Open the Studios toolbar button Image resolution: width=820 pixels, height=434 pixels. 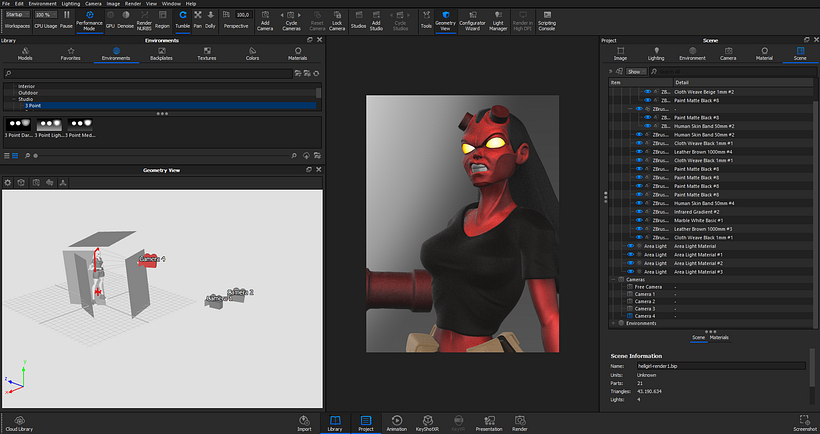click(358, 20)
